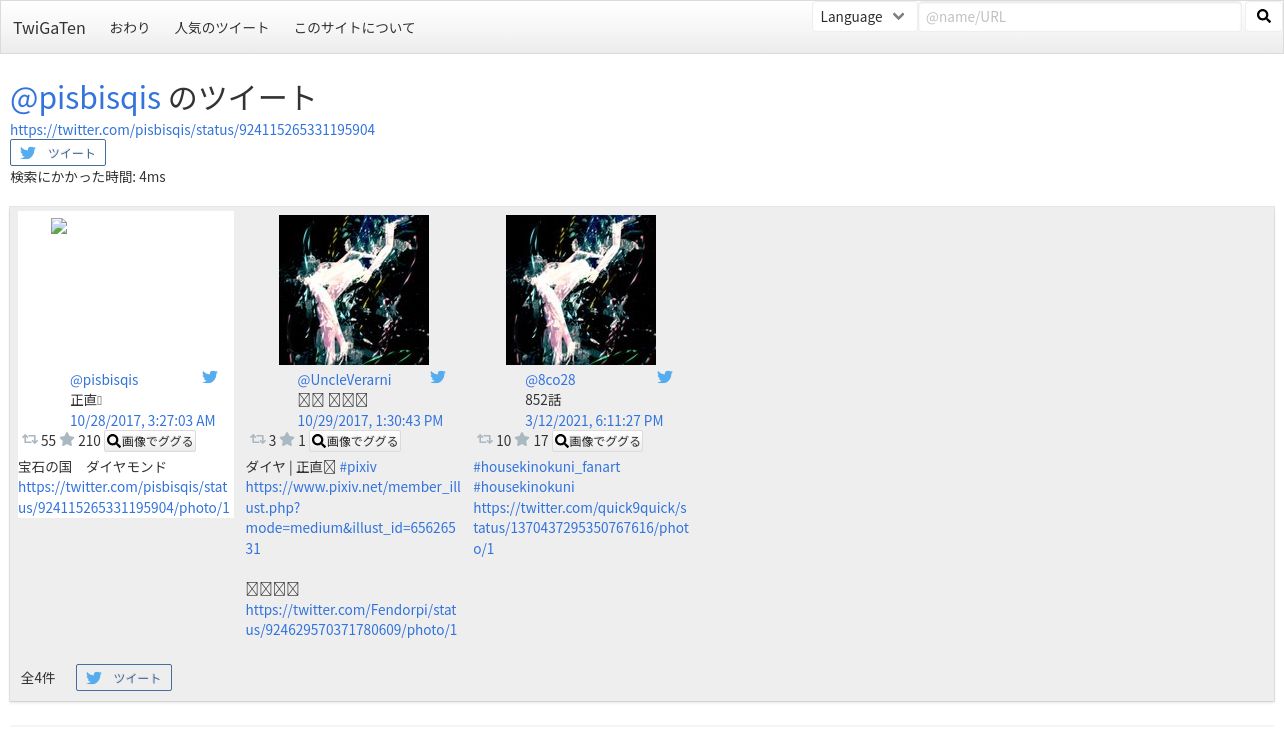The image size is (1284, 751).
Task: Click retweet icon showing 3
Action: [x=258, y=440]
